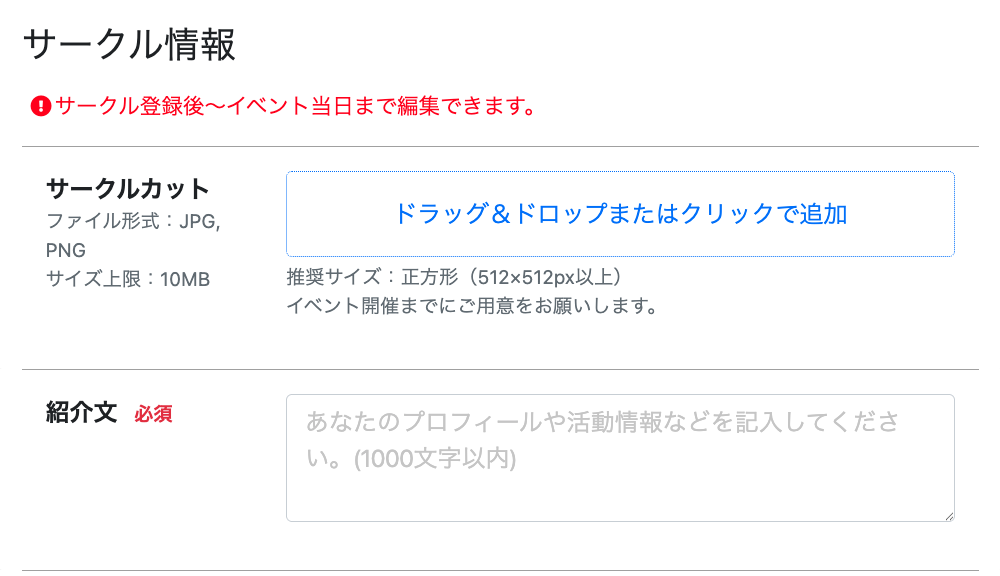Select the サークル情報 page heading
The height and width of the screenshot is (576, 1000).
(129, 45)
